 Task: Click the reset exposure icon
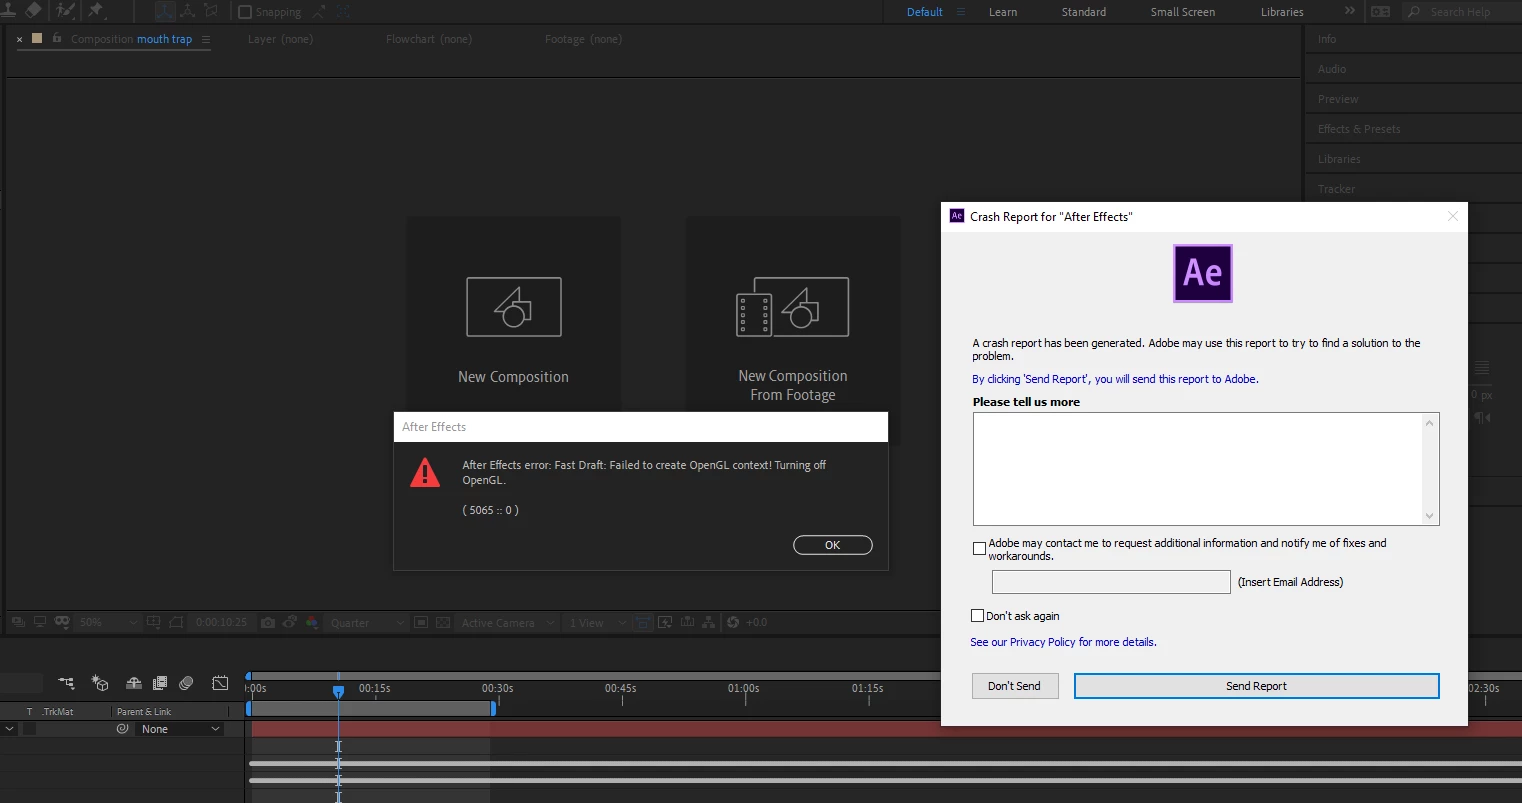point(733,622)
